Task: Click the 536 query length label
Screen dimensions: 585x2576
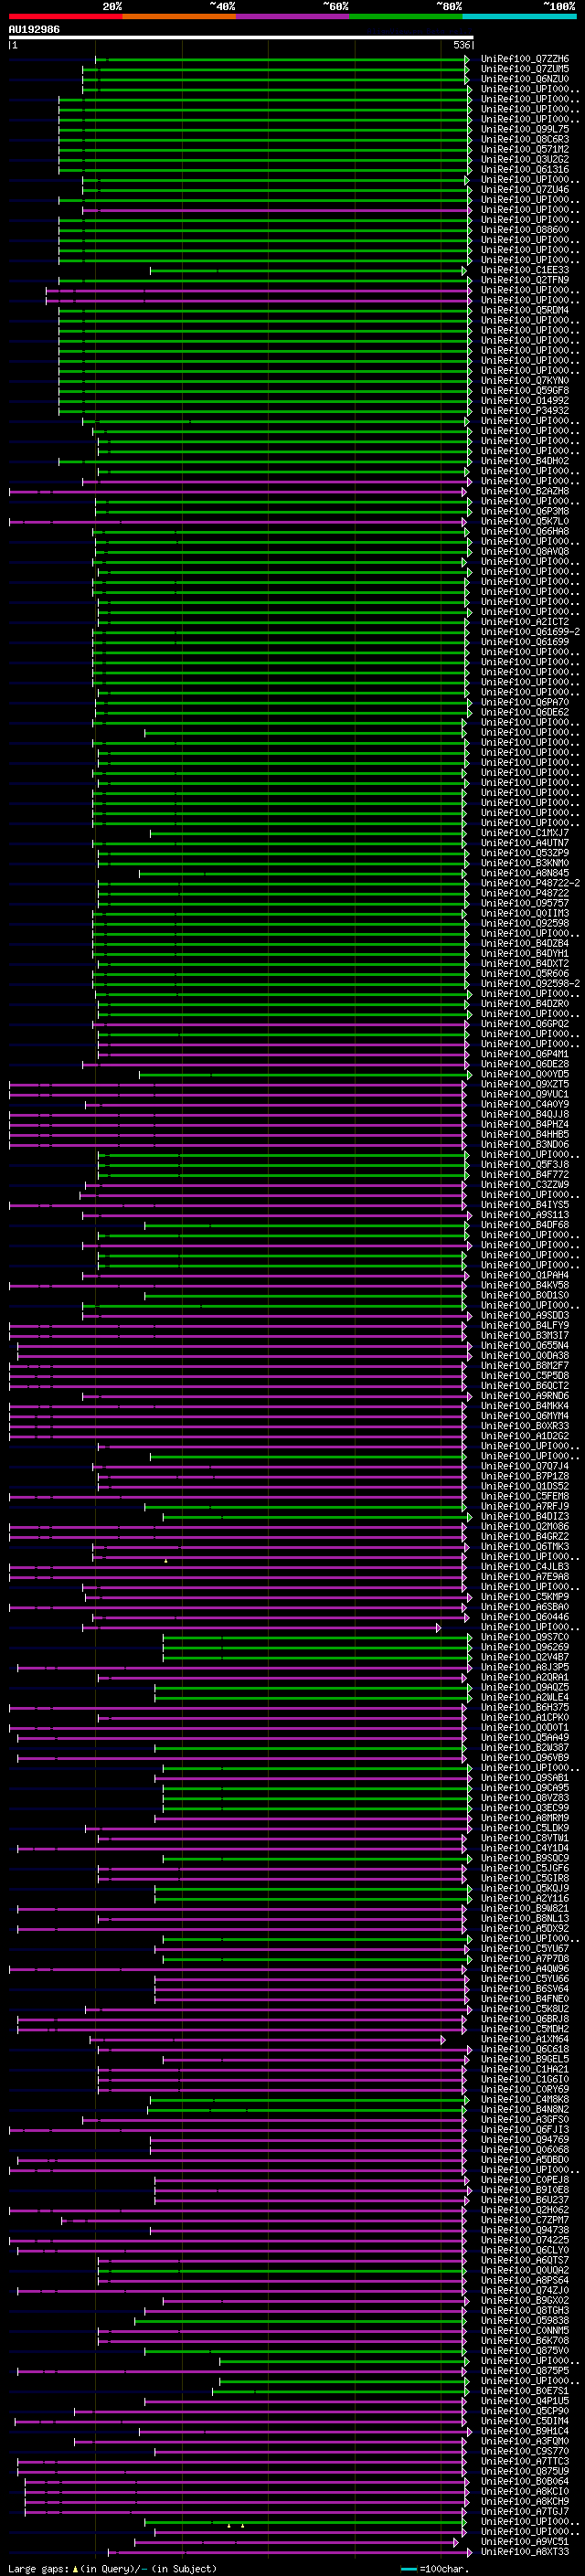Action: 461,45
